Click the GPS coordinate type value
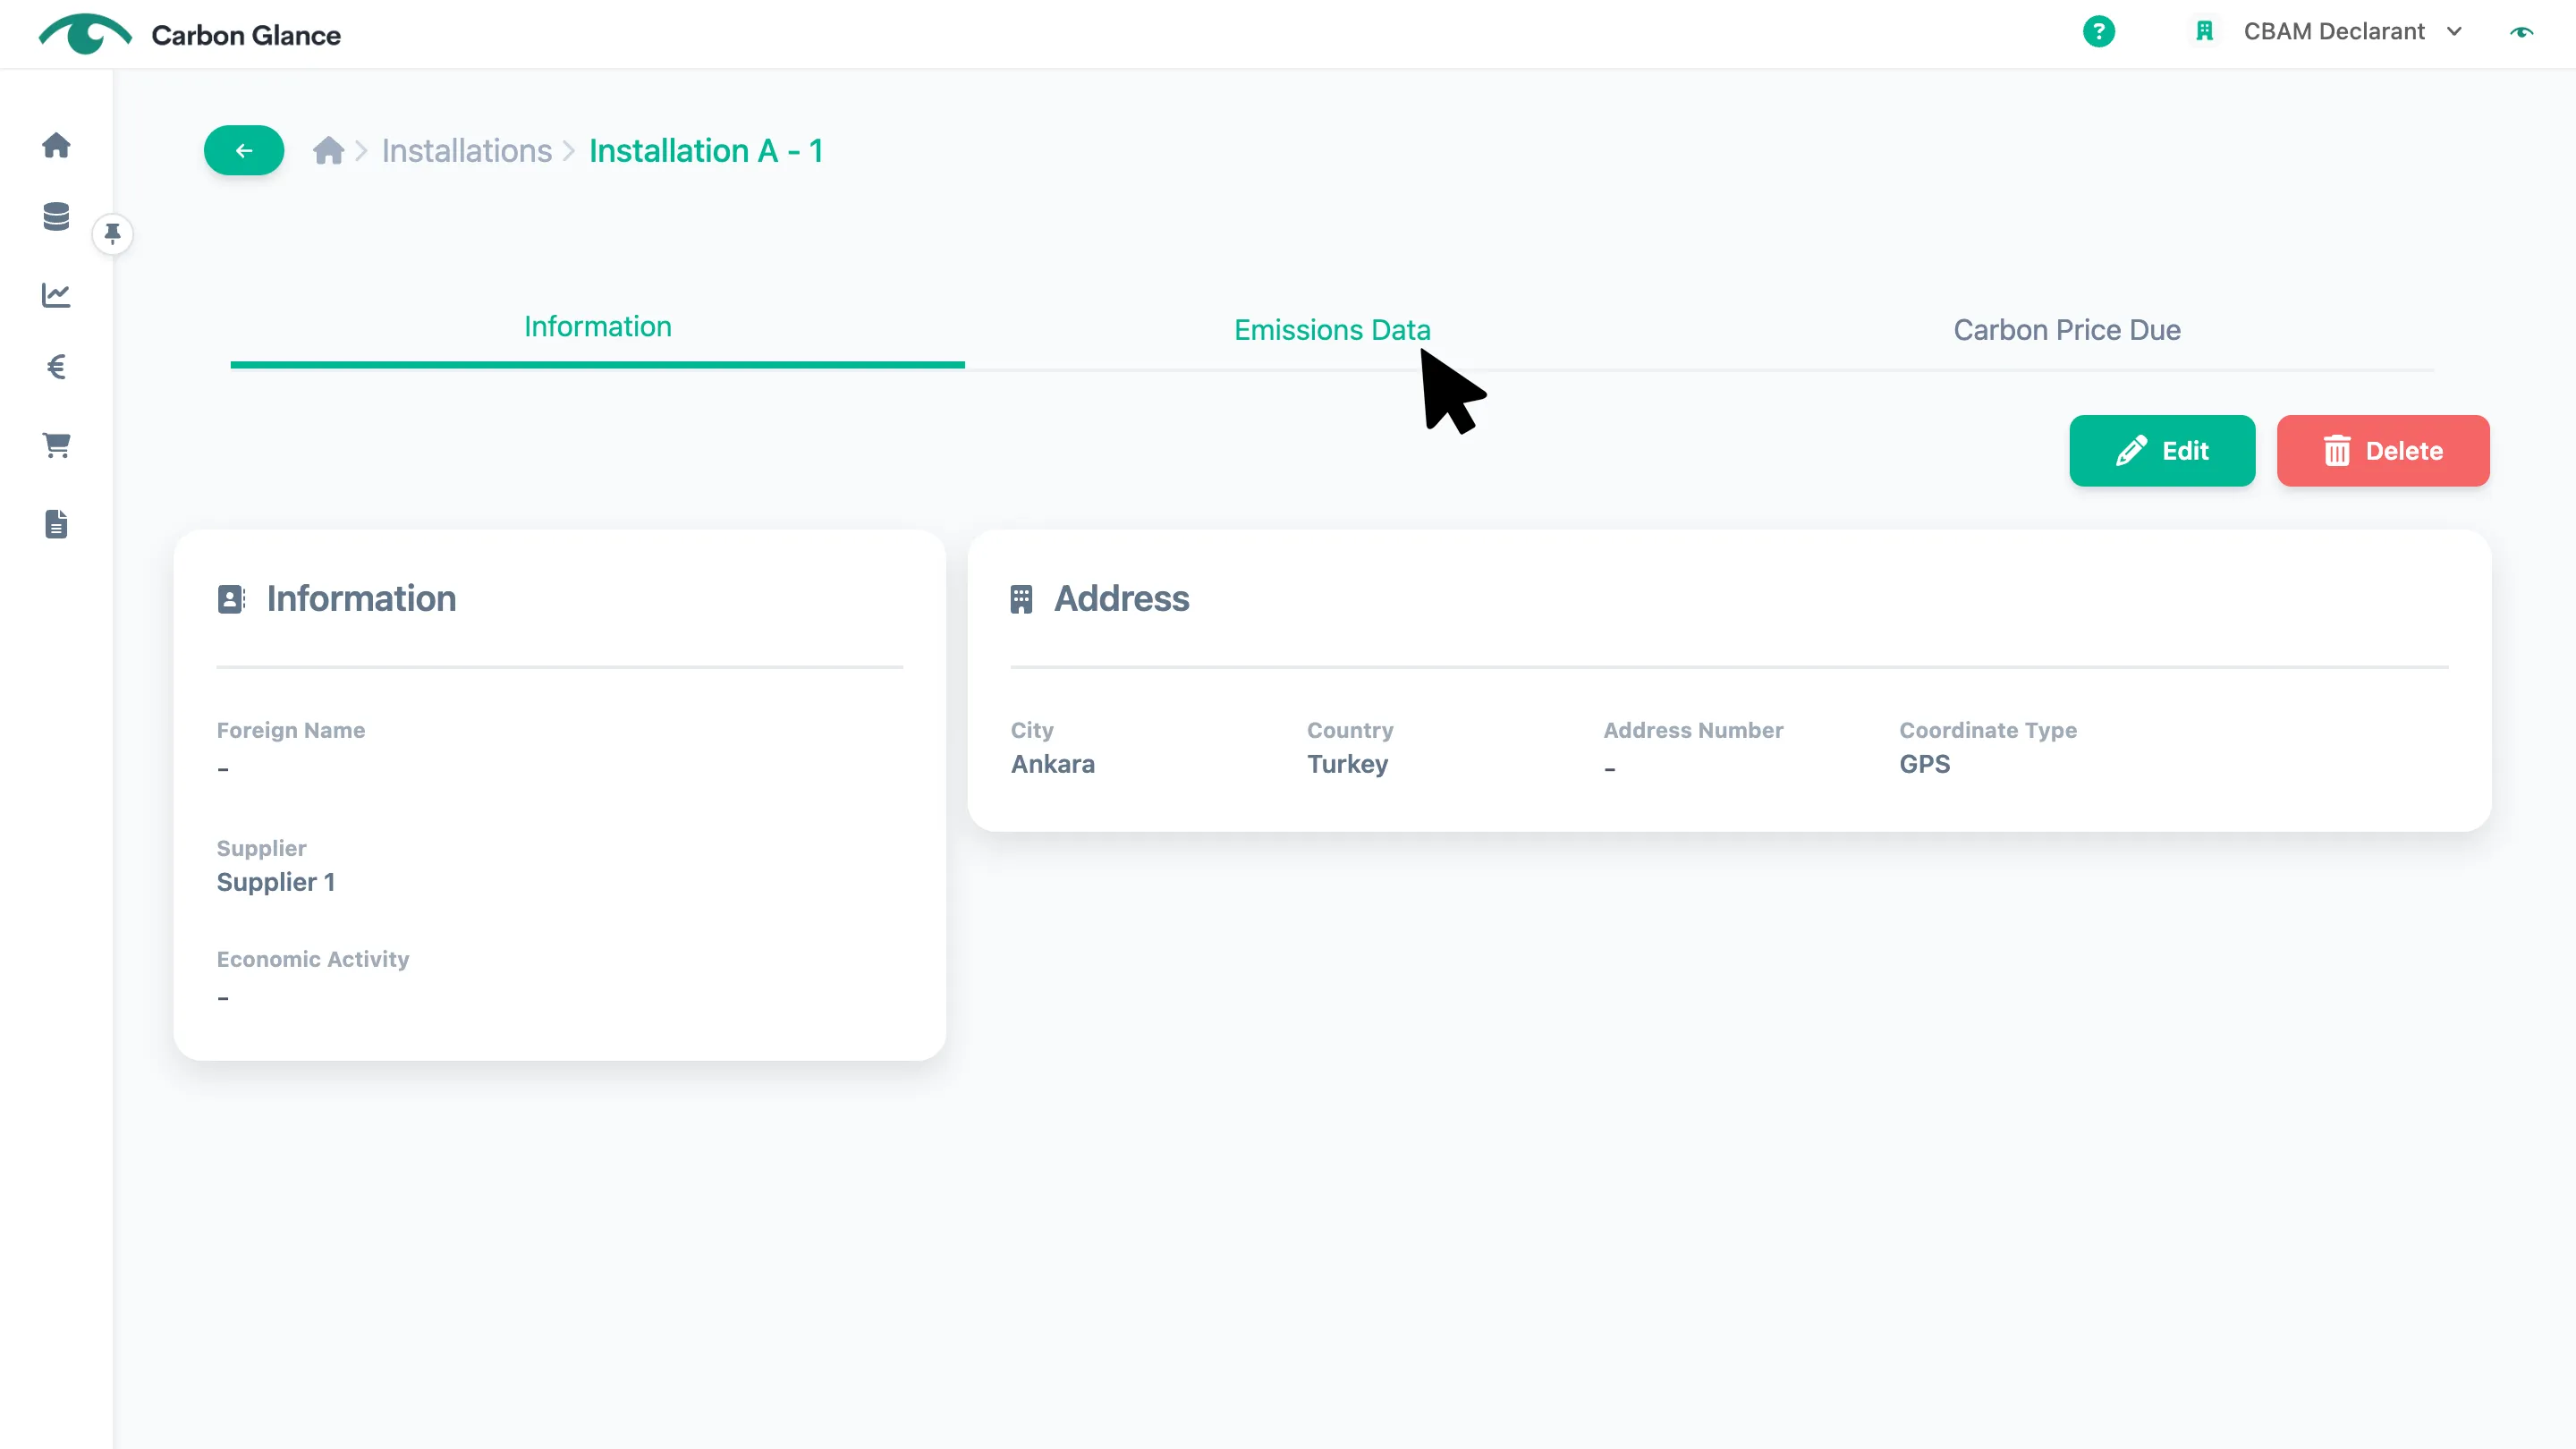2576x1449 pixels. [x=1925, y=764]
